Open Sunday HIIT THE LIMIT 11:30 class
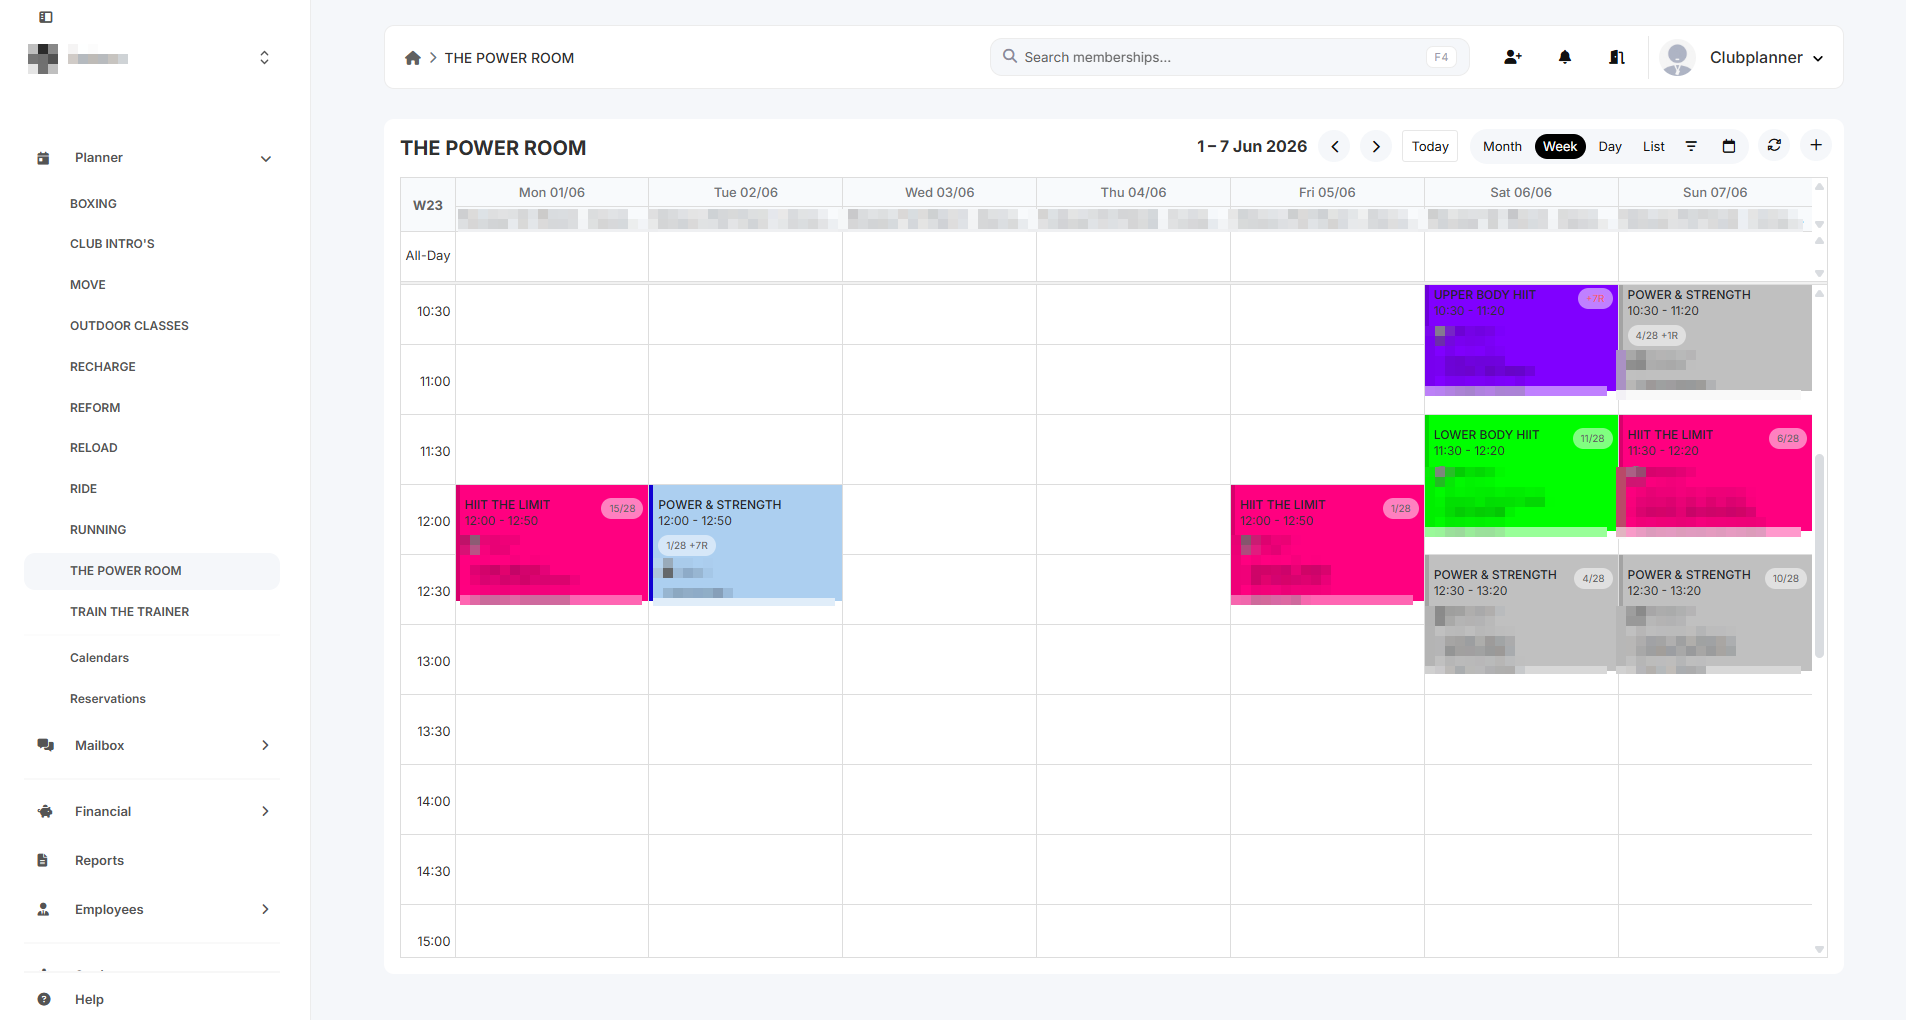The width and height of the screenshot is (1906, 1020). pos(1715,475)
